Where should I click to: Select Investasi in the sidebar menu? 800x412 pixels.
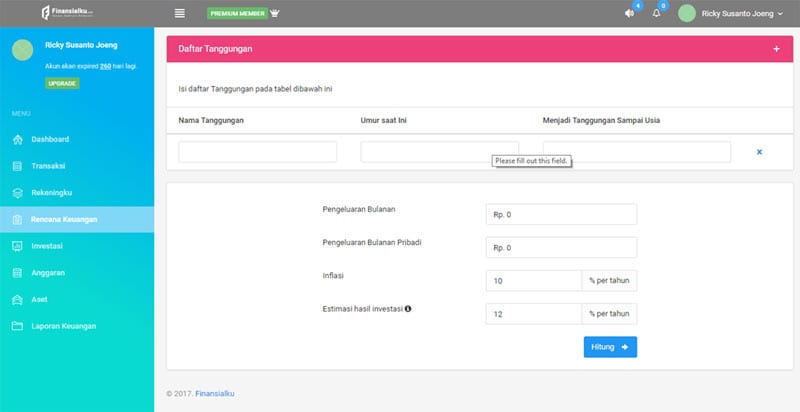point(48,246)
